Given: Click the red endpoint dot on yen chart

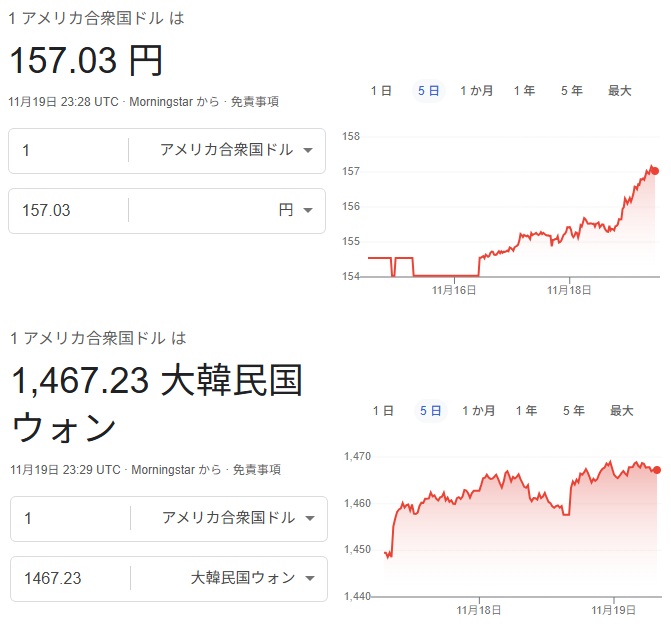Looking at the screenshot, I should (654, 171).
